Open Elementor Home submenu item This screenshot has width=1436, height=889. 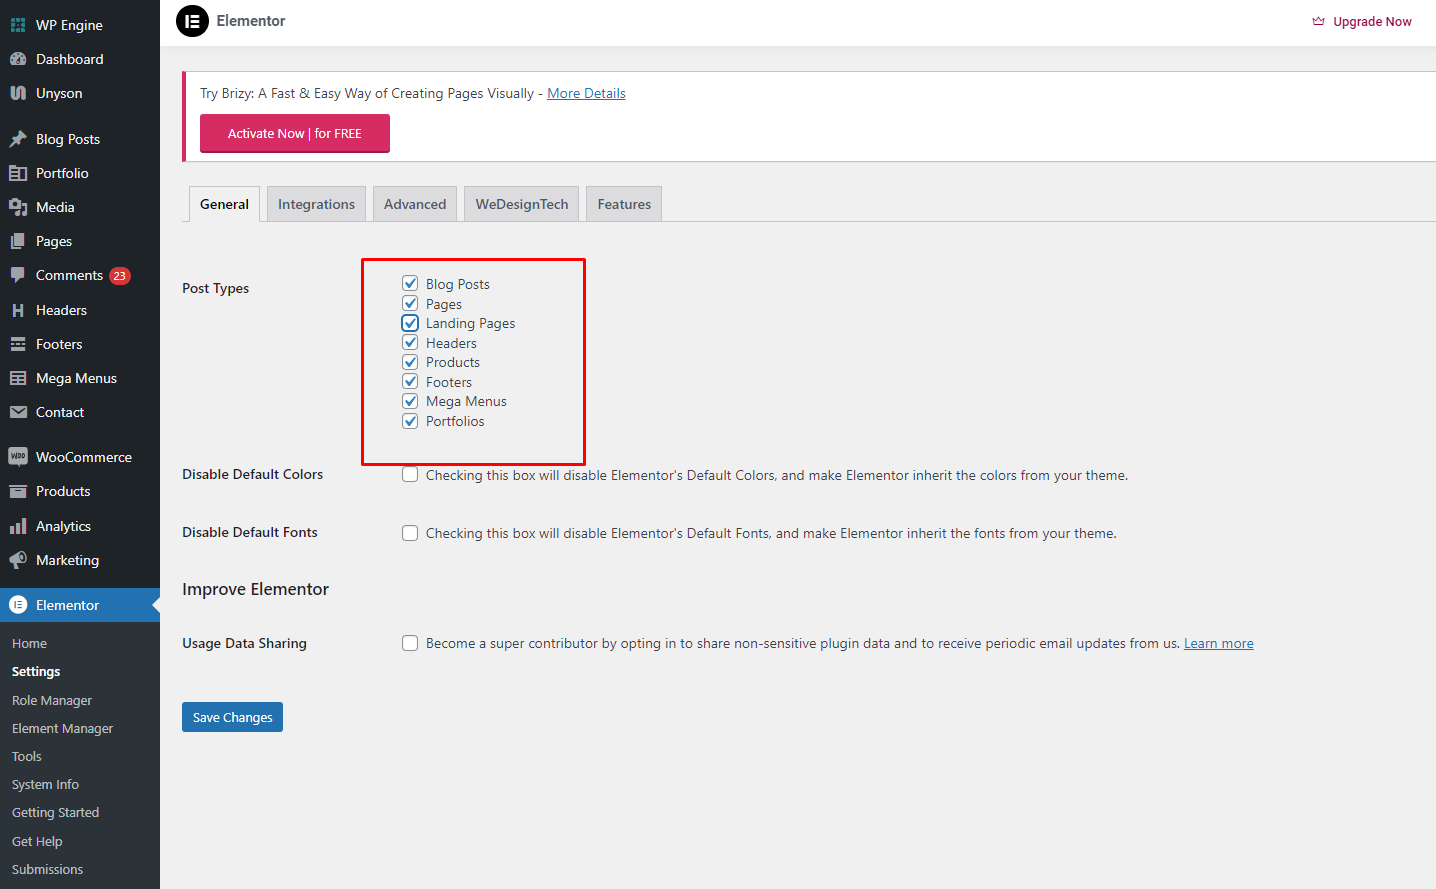(x=29, y=643)
